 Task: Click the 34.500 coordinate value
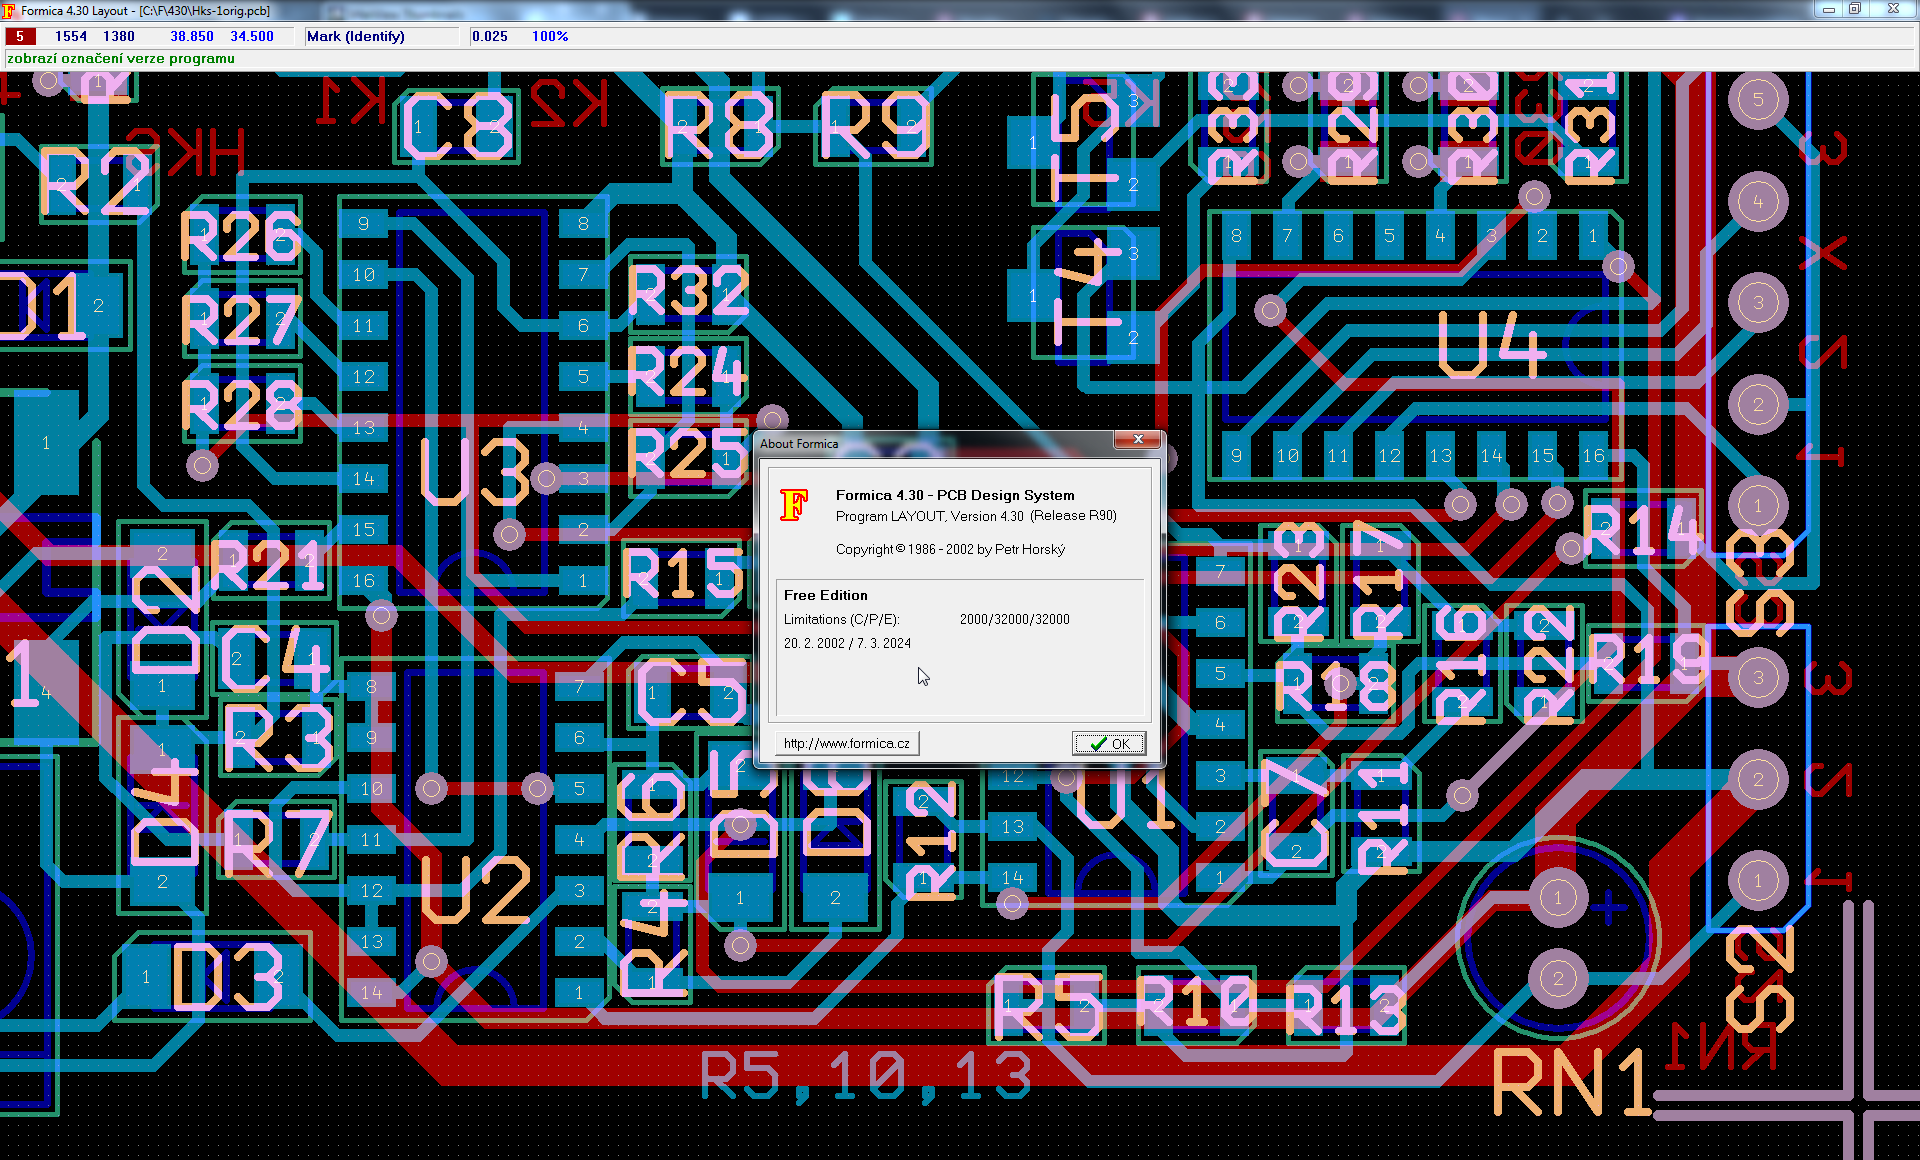click(252, 36)
